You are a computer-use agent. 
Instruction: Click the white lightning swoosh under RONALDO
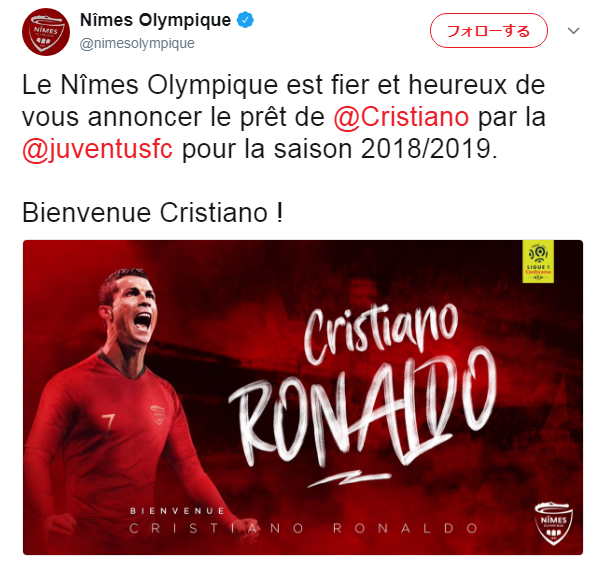click(349, 478)
